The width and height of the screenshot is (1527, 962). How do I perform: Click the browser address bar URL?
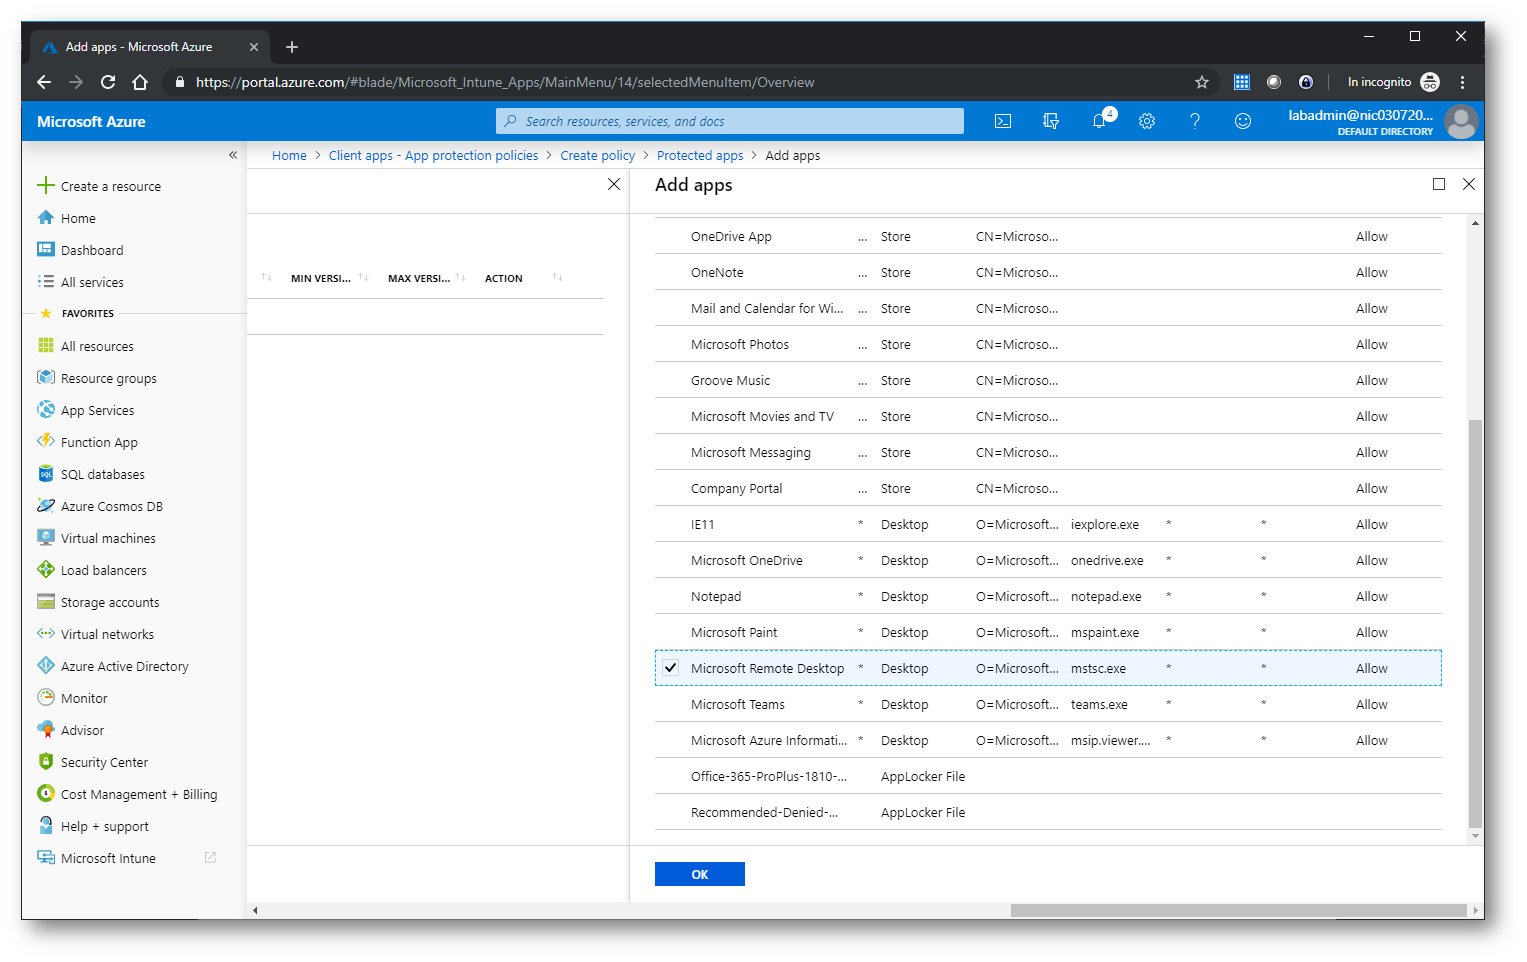(505, 82)
